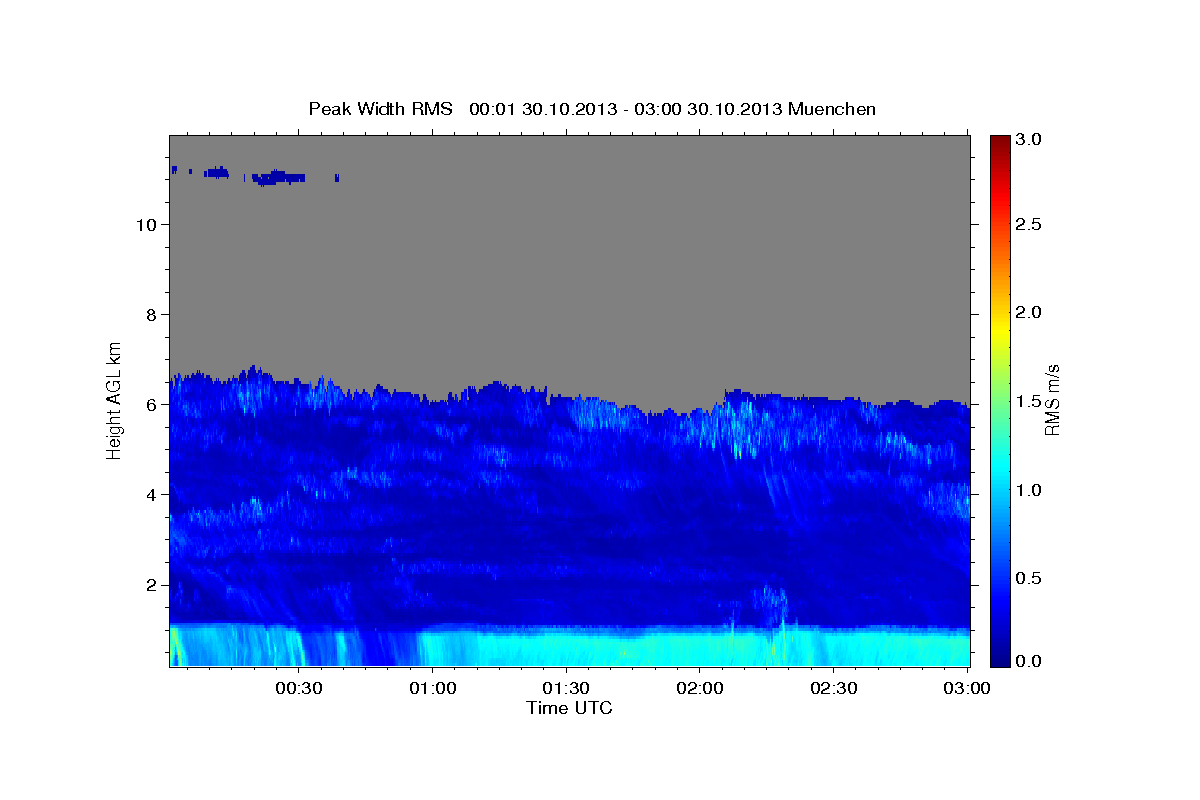Click the colorbar value 2.5
Screen dimensions: 1200x800
pyautogui.click(x=1030, y=224)
